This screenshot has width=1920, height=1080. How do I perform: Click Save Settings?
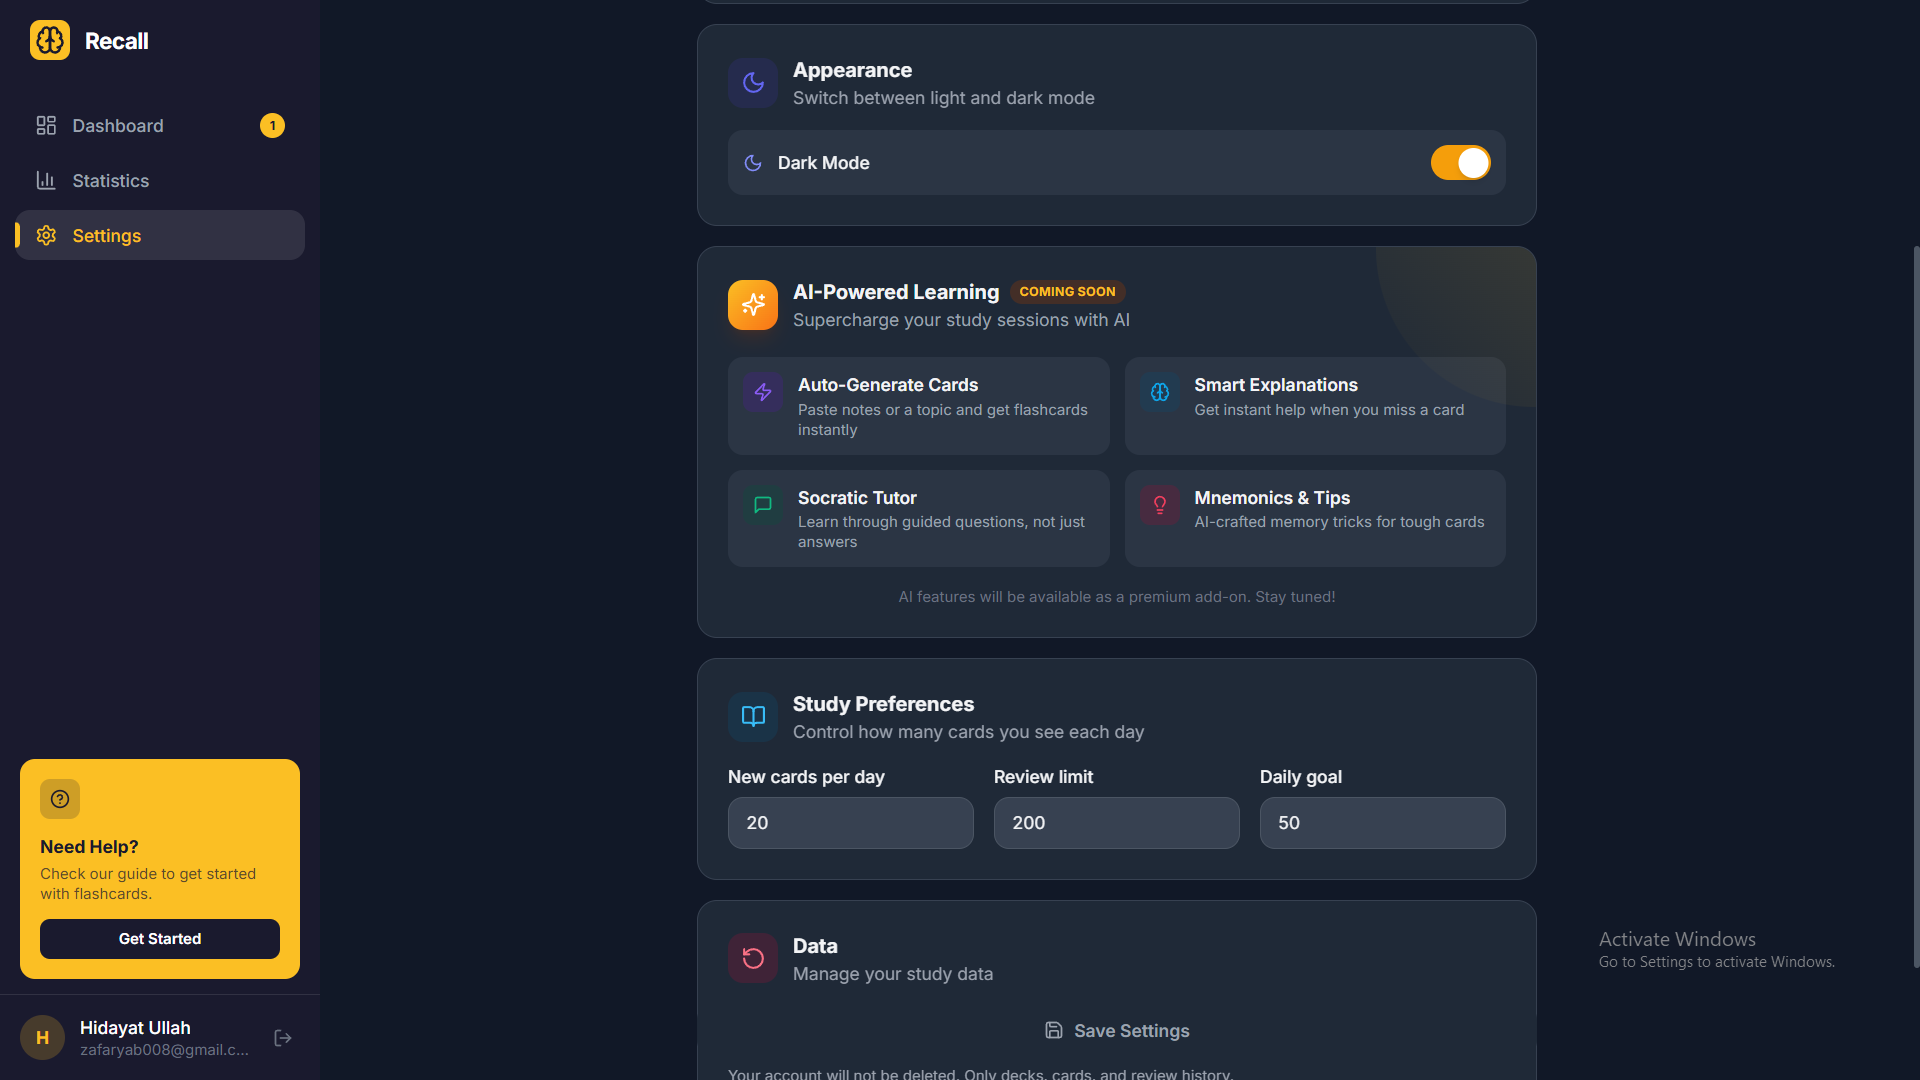pyautogui.click(x=1116, y=1030)
